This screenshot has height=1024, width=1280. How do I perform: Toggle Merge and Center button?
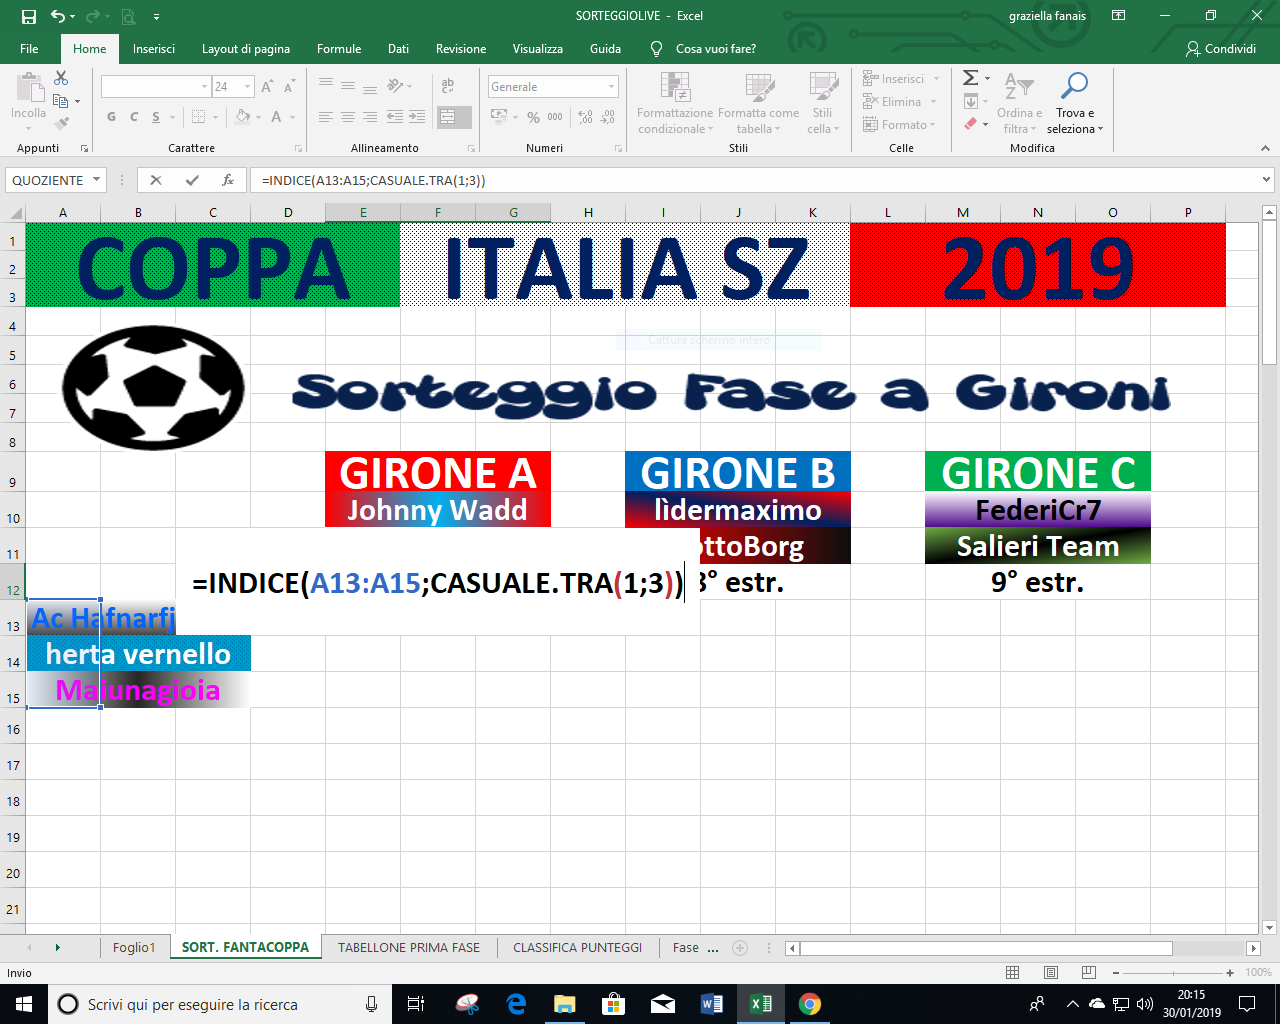pyautogui.click(x=448, y=117)
